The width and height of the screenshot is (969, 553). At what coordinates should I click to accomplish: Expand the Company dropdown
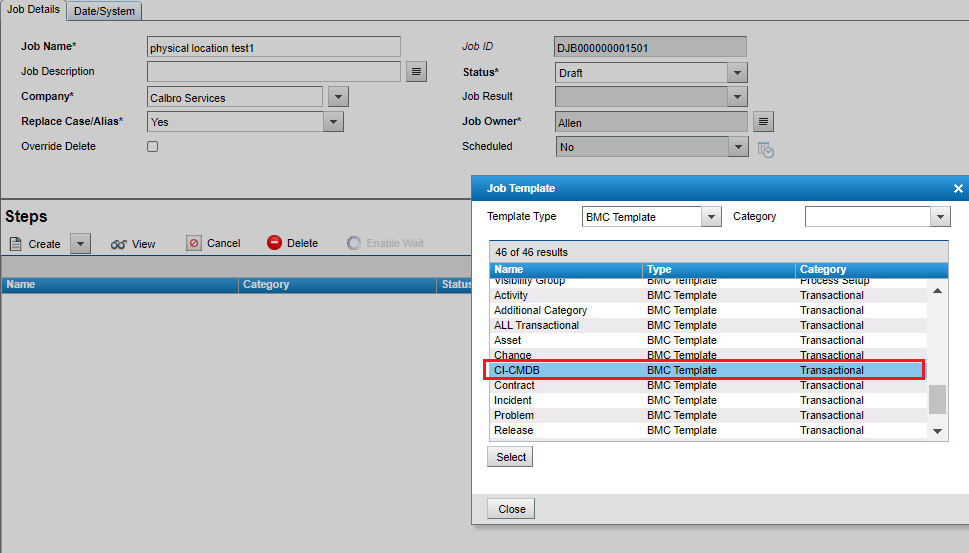338,97
